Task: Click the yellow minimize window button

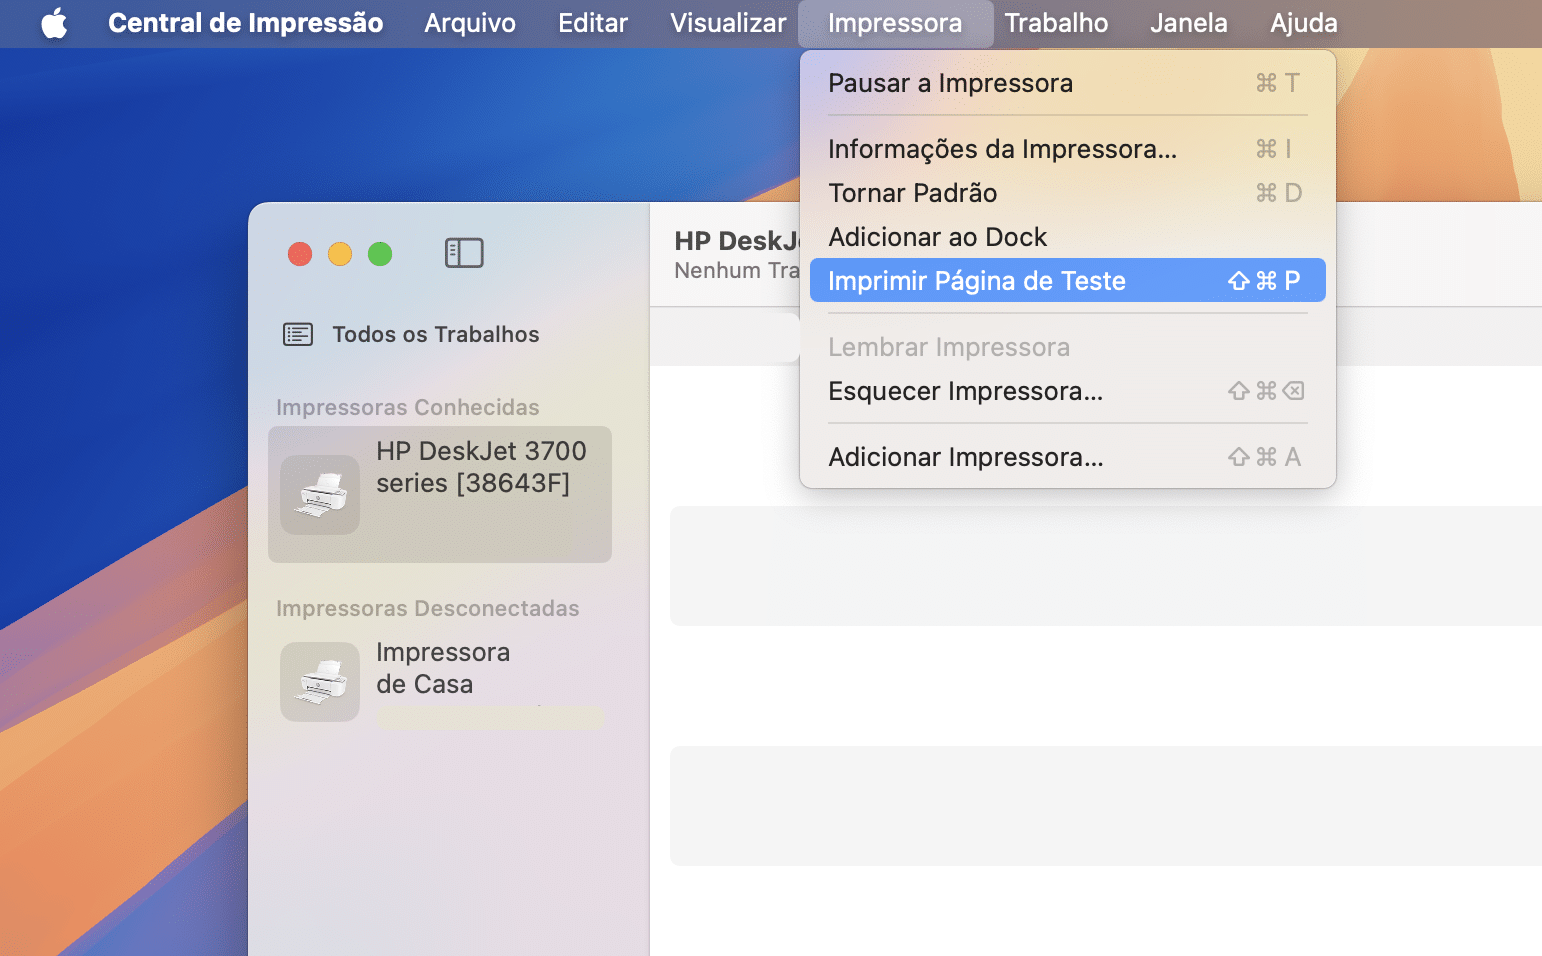Action: tap(340, 254)
